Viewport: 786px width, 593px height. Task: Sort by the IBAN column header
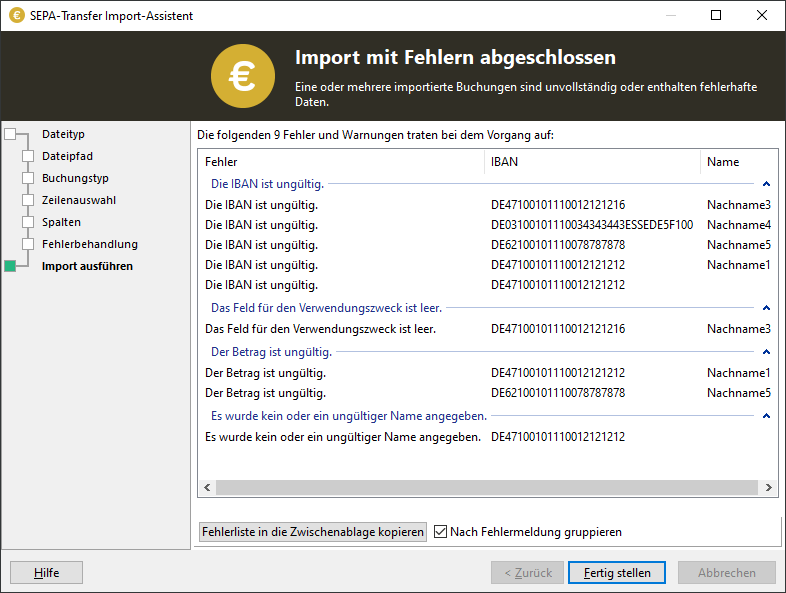coord(593,162)
